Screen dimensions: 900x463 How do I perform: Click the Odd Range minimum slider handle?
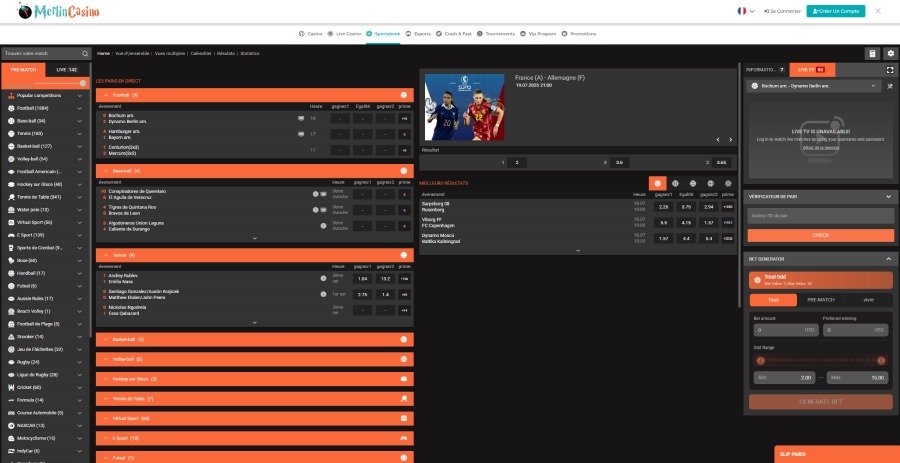(761, 361)
